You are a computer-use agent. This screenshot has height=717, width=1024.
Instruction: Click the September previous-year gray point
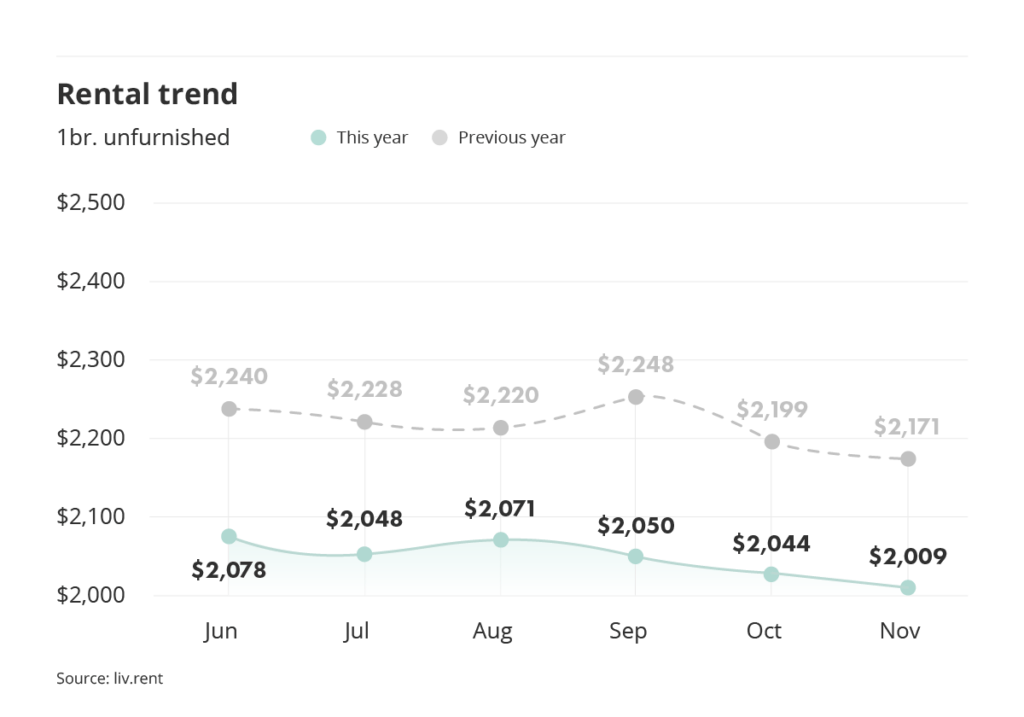636,397
